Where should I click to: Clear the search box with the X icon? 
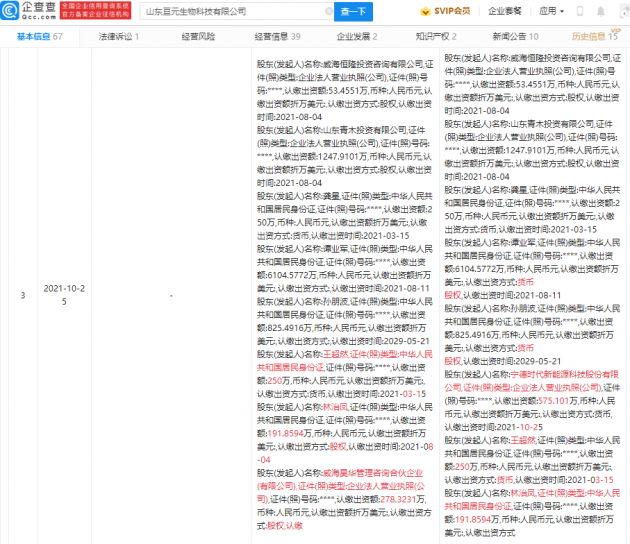pyautogui.click(x=329, y=11)
